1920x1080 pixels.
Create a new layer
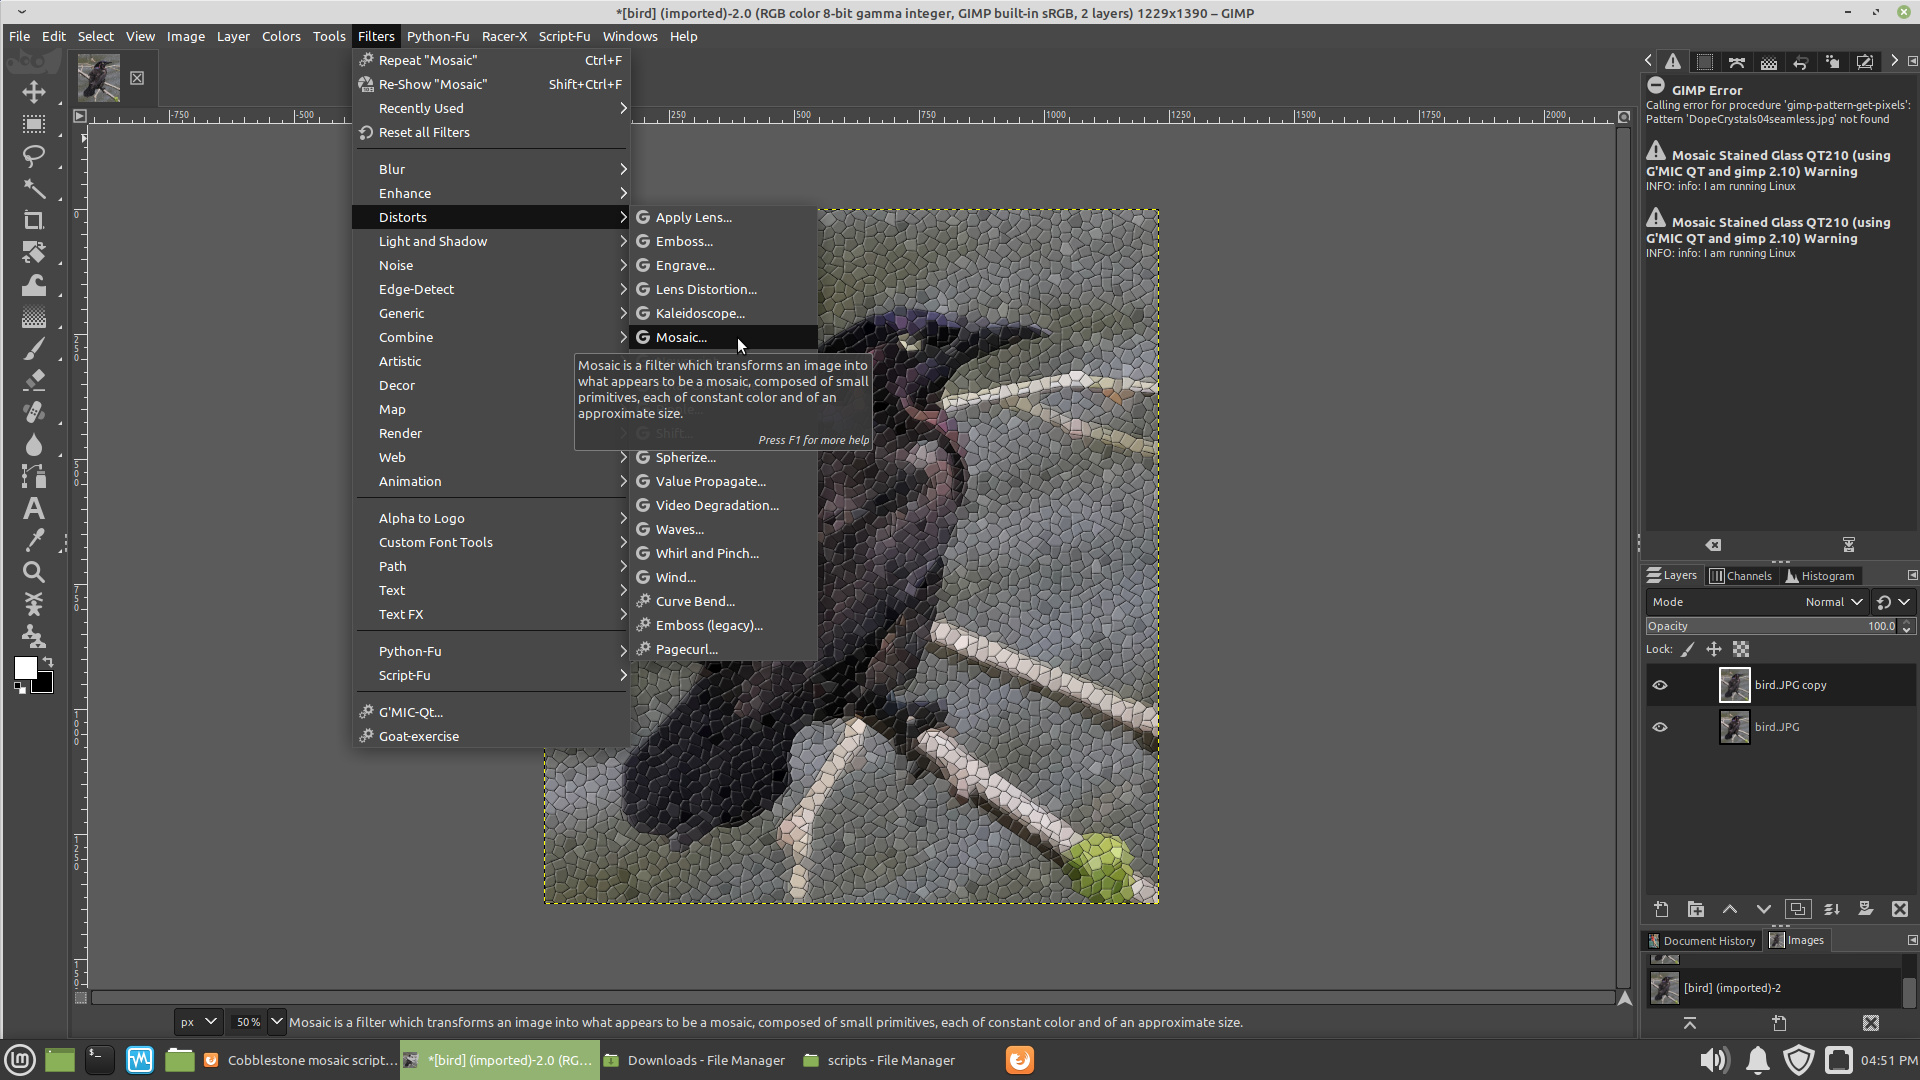point(1662,909)
